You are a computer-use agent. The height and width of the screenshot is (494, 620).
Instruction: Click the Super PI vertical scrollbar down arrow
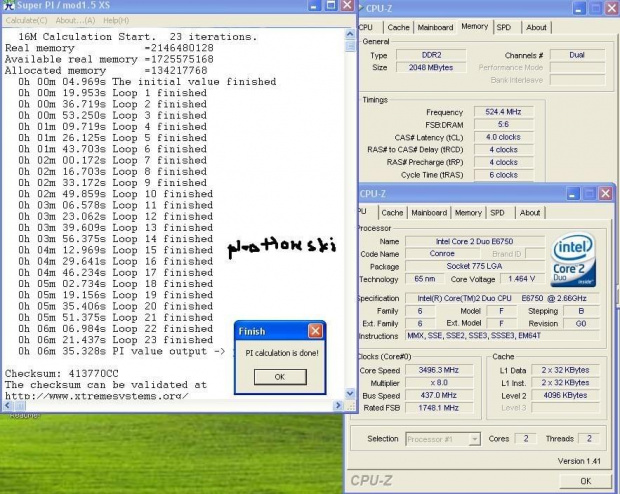(350, 393)
